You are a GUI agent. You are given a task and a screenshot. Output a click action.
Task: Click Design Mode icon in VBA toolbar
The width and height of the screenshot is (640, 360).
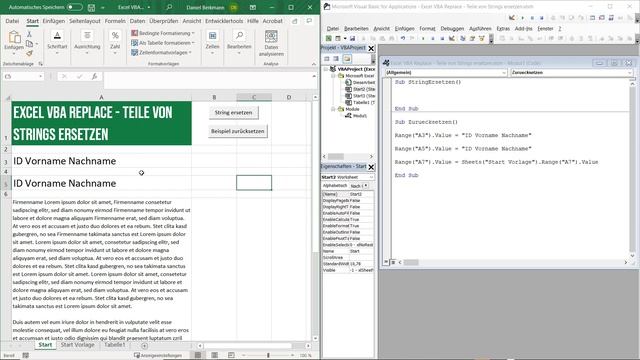point(452,38)
